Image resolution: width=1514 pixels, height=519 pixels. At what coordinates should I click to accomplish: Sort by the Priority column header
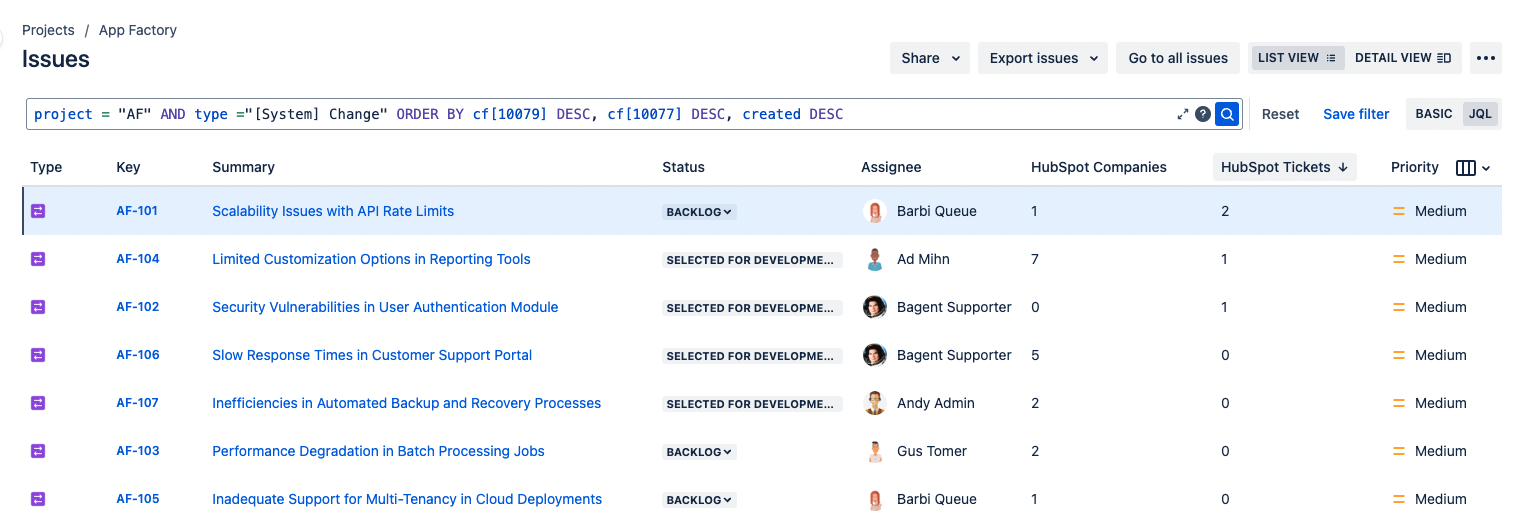pyautogui.click(x=1414, y=167)
